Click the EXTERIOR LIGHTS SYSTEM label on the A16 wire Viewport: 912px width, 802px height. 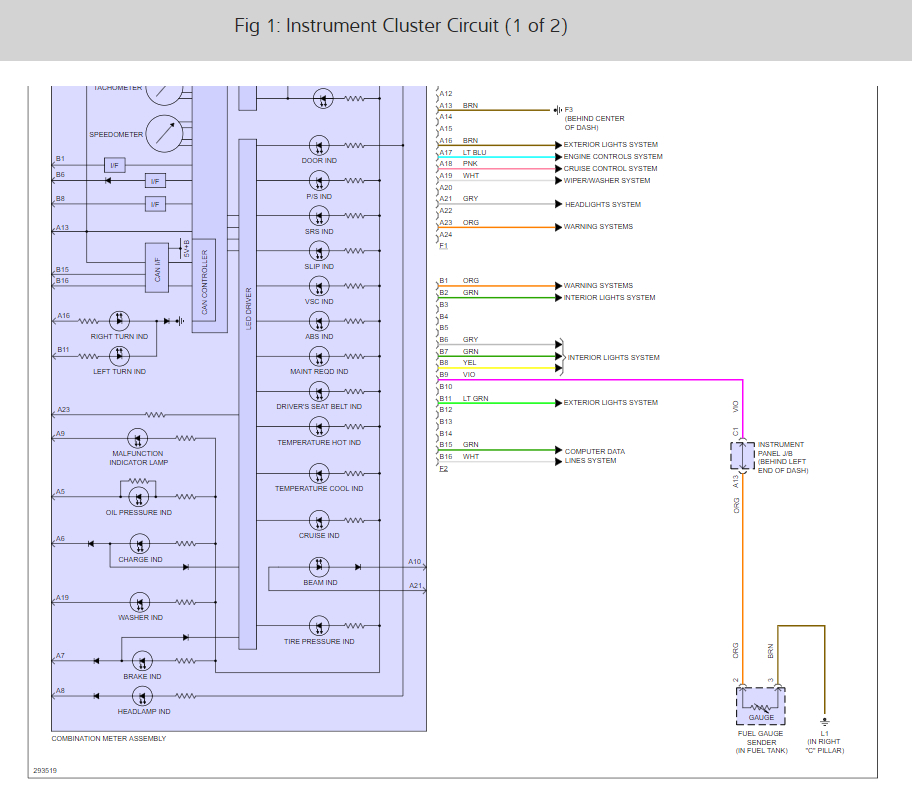611,145
